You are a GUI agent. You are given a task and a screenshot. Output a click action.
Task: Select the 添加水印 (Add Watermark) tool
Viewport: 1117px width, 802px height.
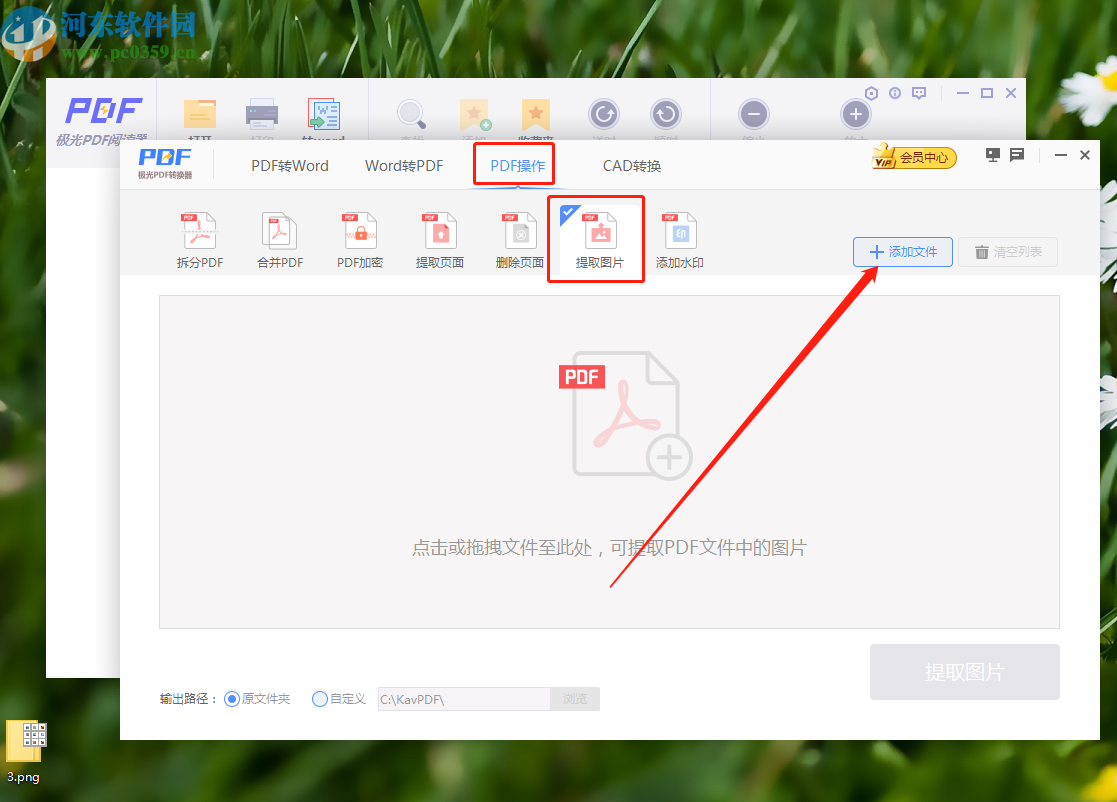(679, 238)
